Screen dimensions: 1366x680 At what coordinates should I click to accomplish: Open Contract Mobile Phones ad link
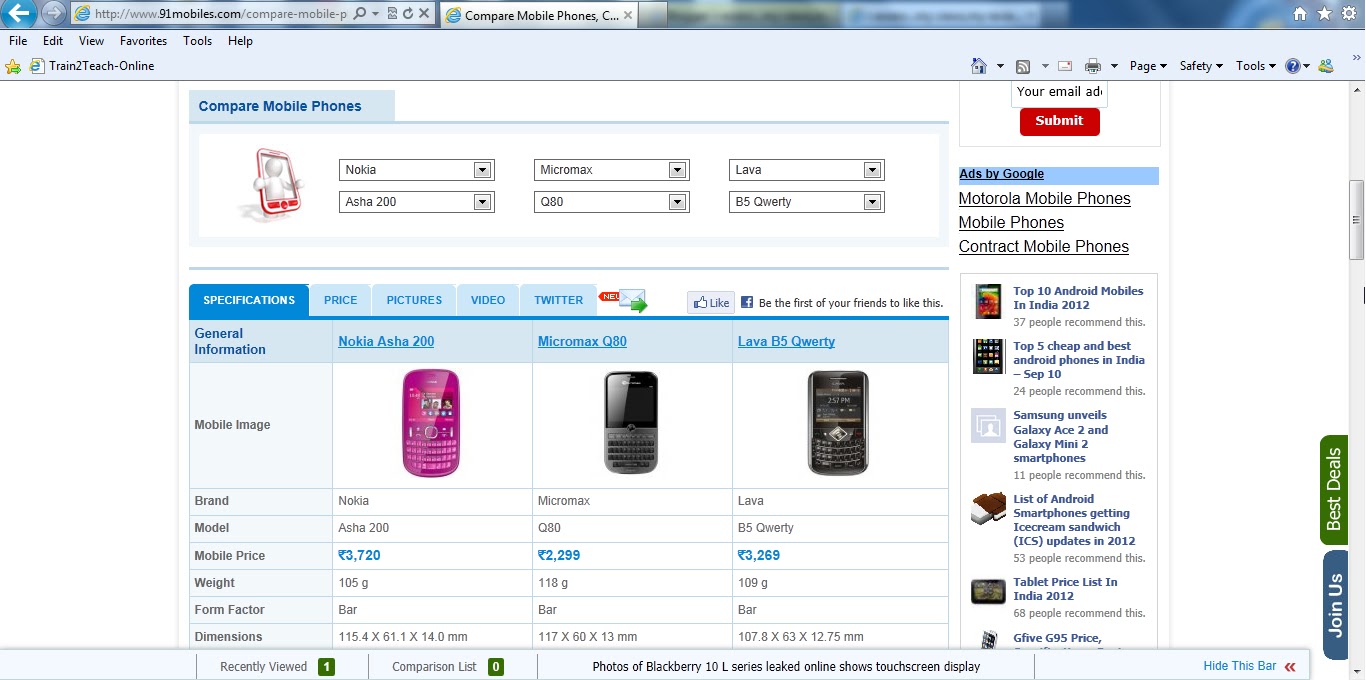click(1043, 247)
